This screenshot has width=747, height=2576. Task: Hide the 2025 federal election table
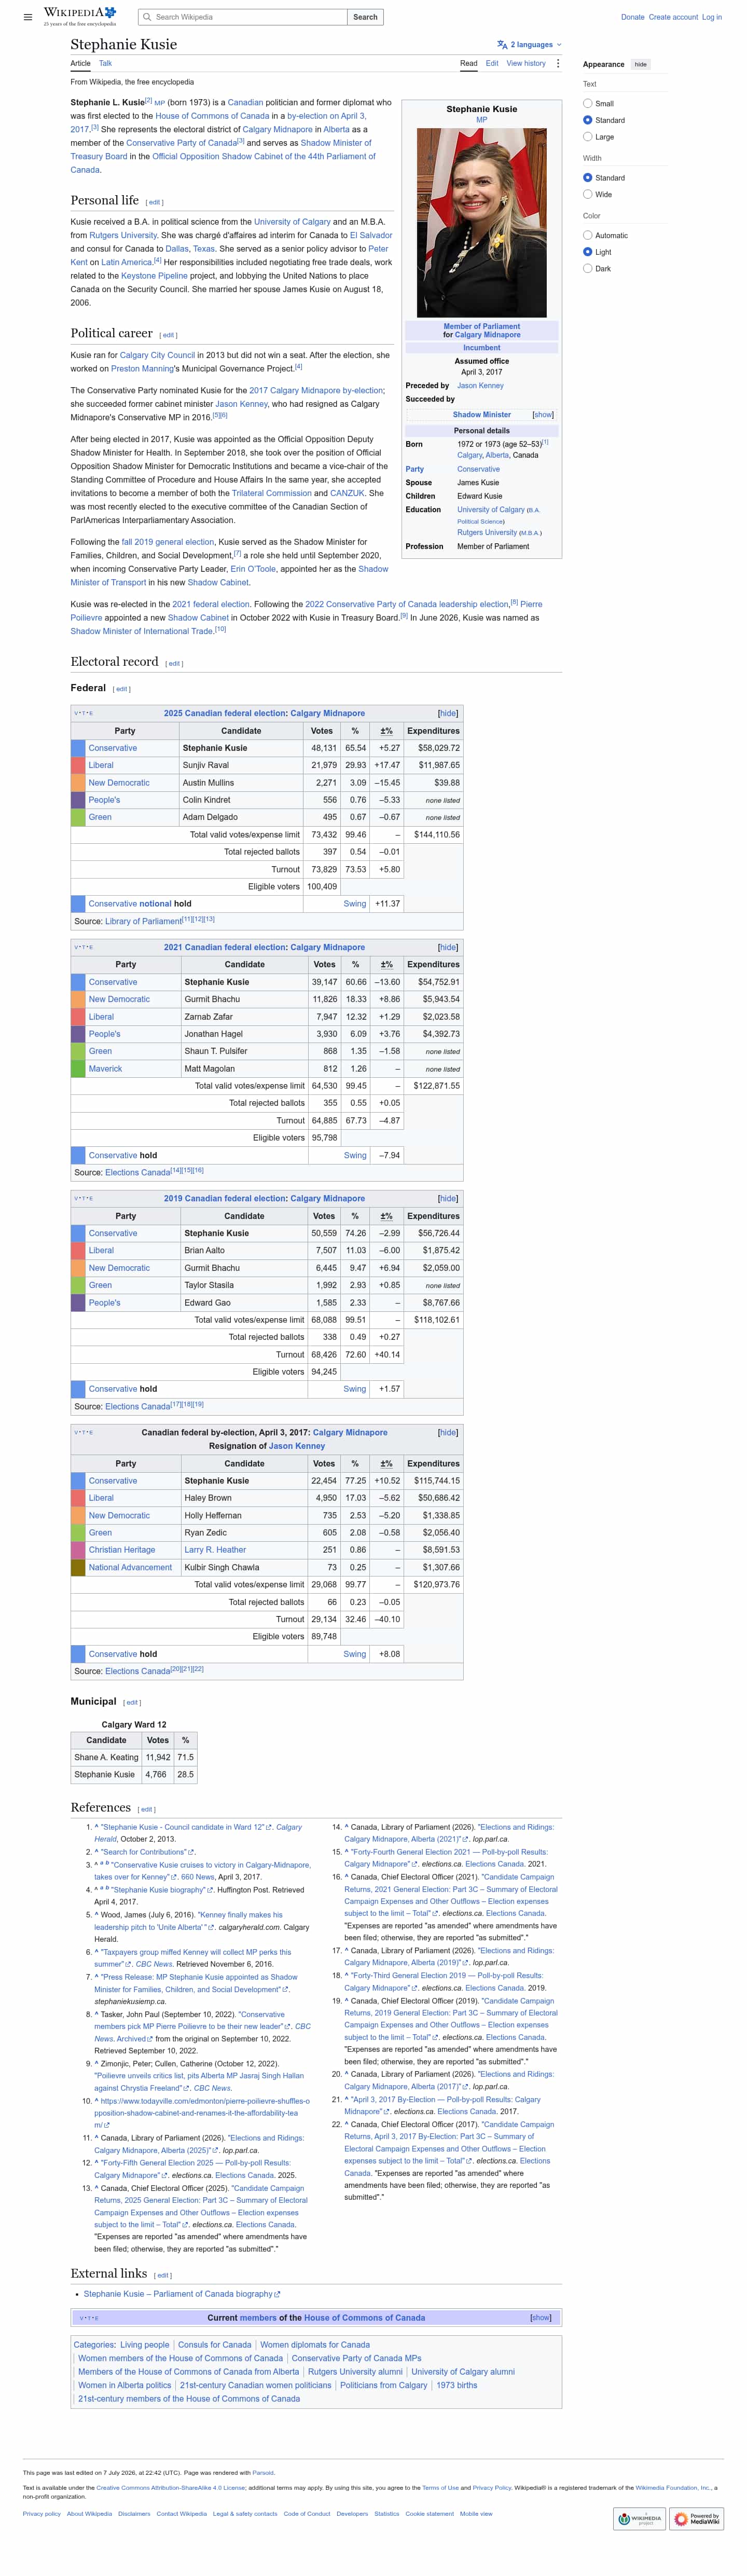448,714
